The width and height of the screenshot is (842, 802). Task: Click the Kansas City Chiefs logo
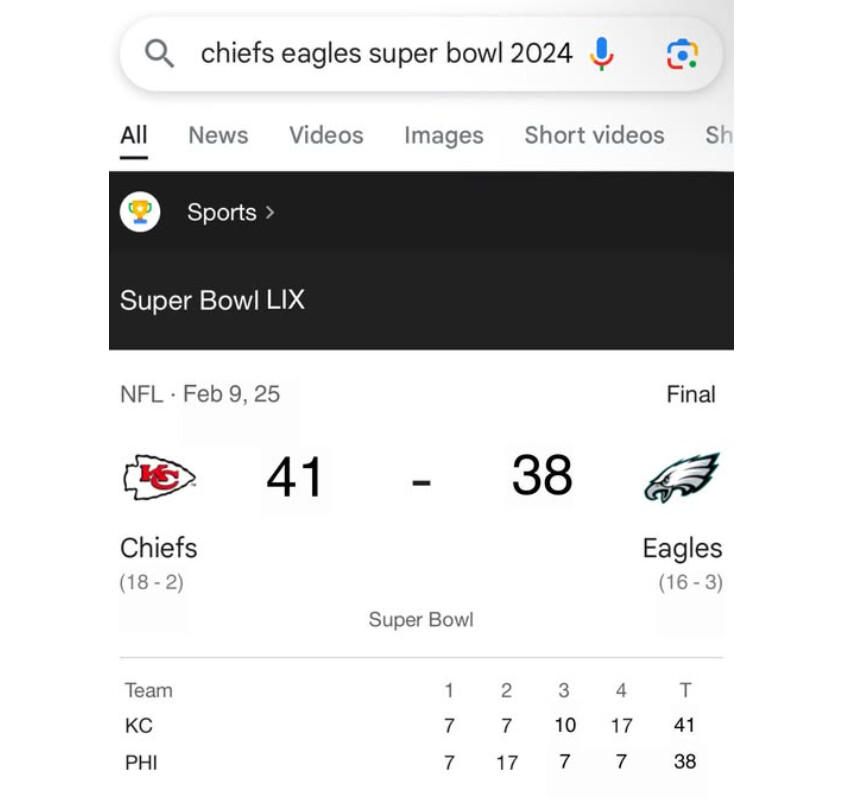[x=158, y=476]
